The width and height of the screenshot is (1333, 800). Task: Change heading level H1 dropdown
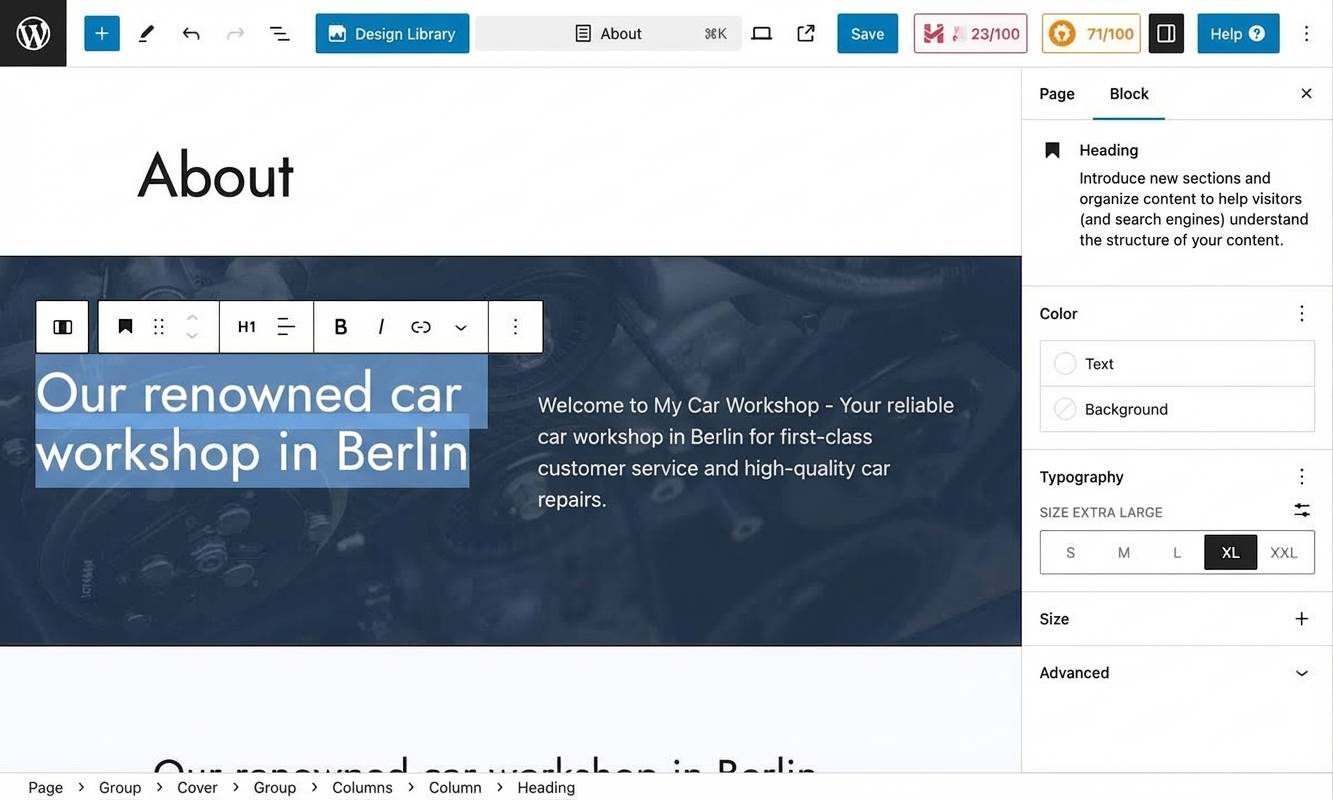(x=246, y=327)
